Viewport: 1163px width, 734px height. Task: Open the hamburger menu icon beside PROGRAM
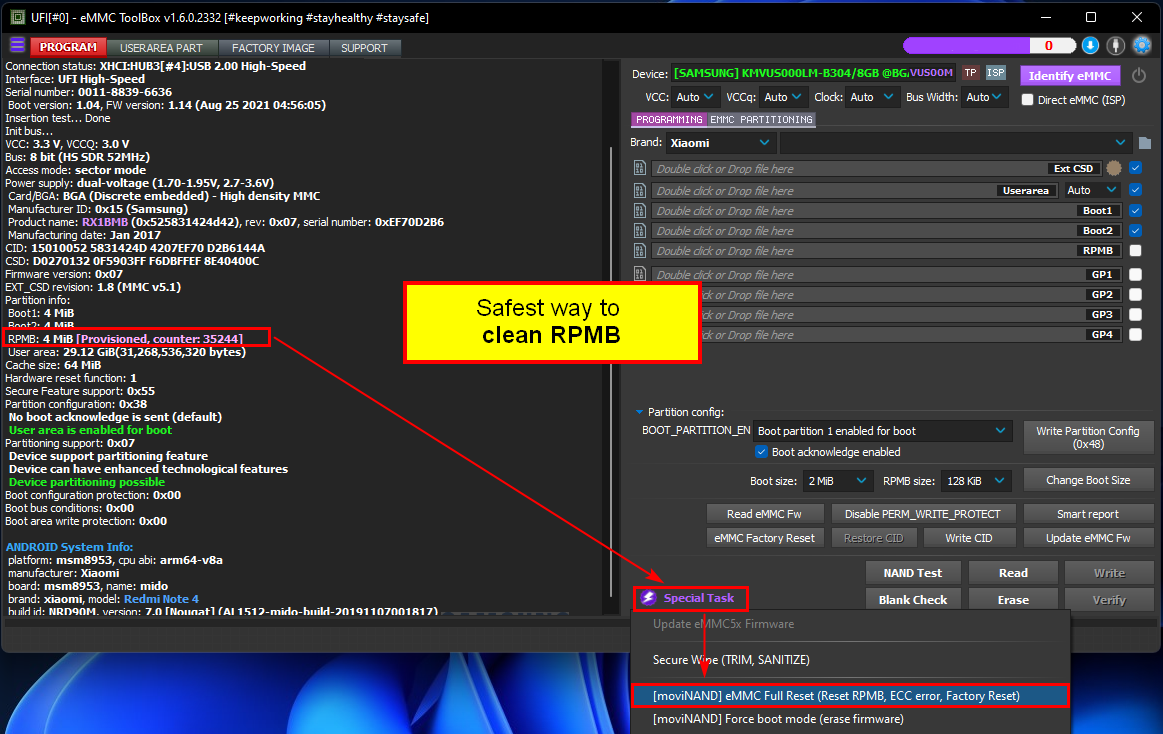[x=17, y=46]
